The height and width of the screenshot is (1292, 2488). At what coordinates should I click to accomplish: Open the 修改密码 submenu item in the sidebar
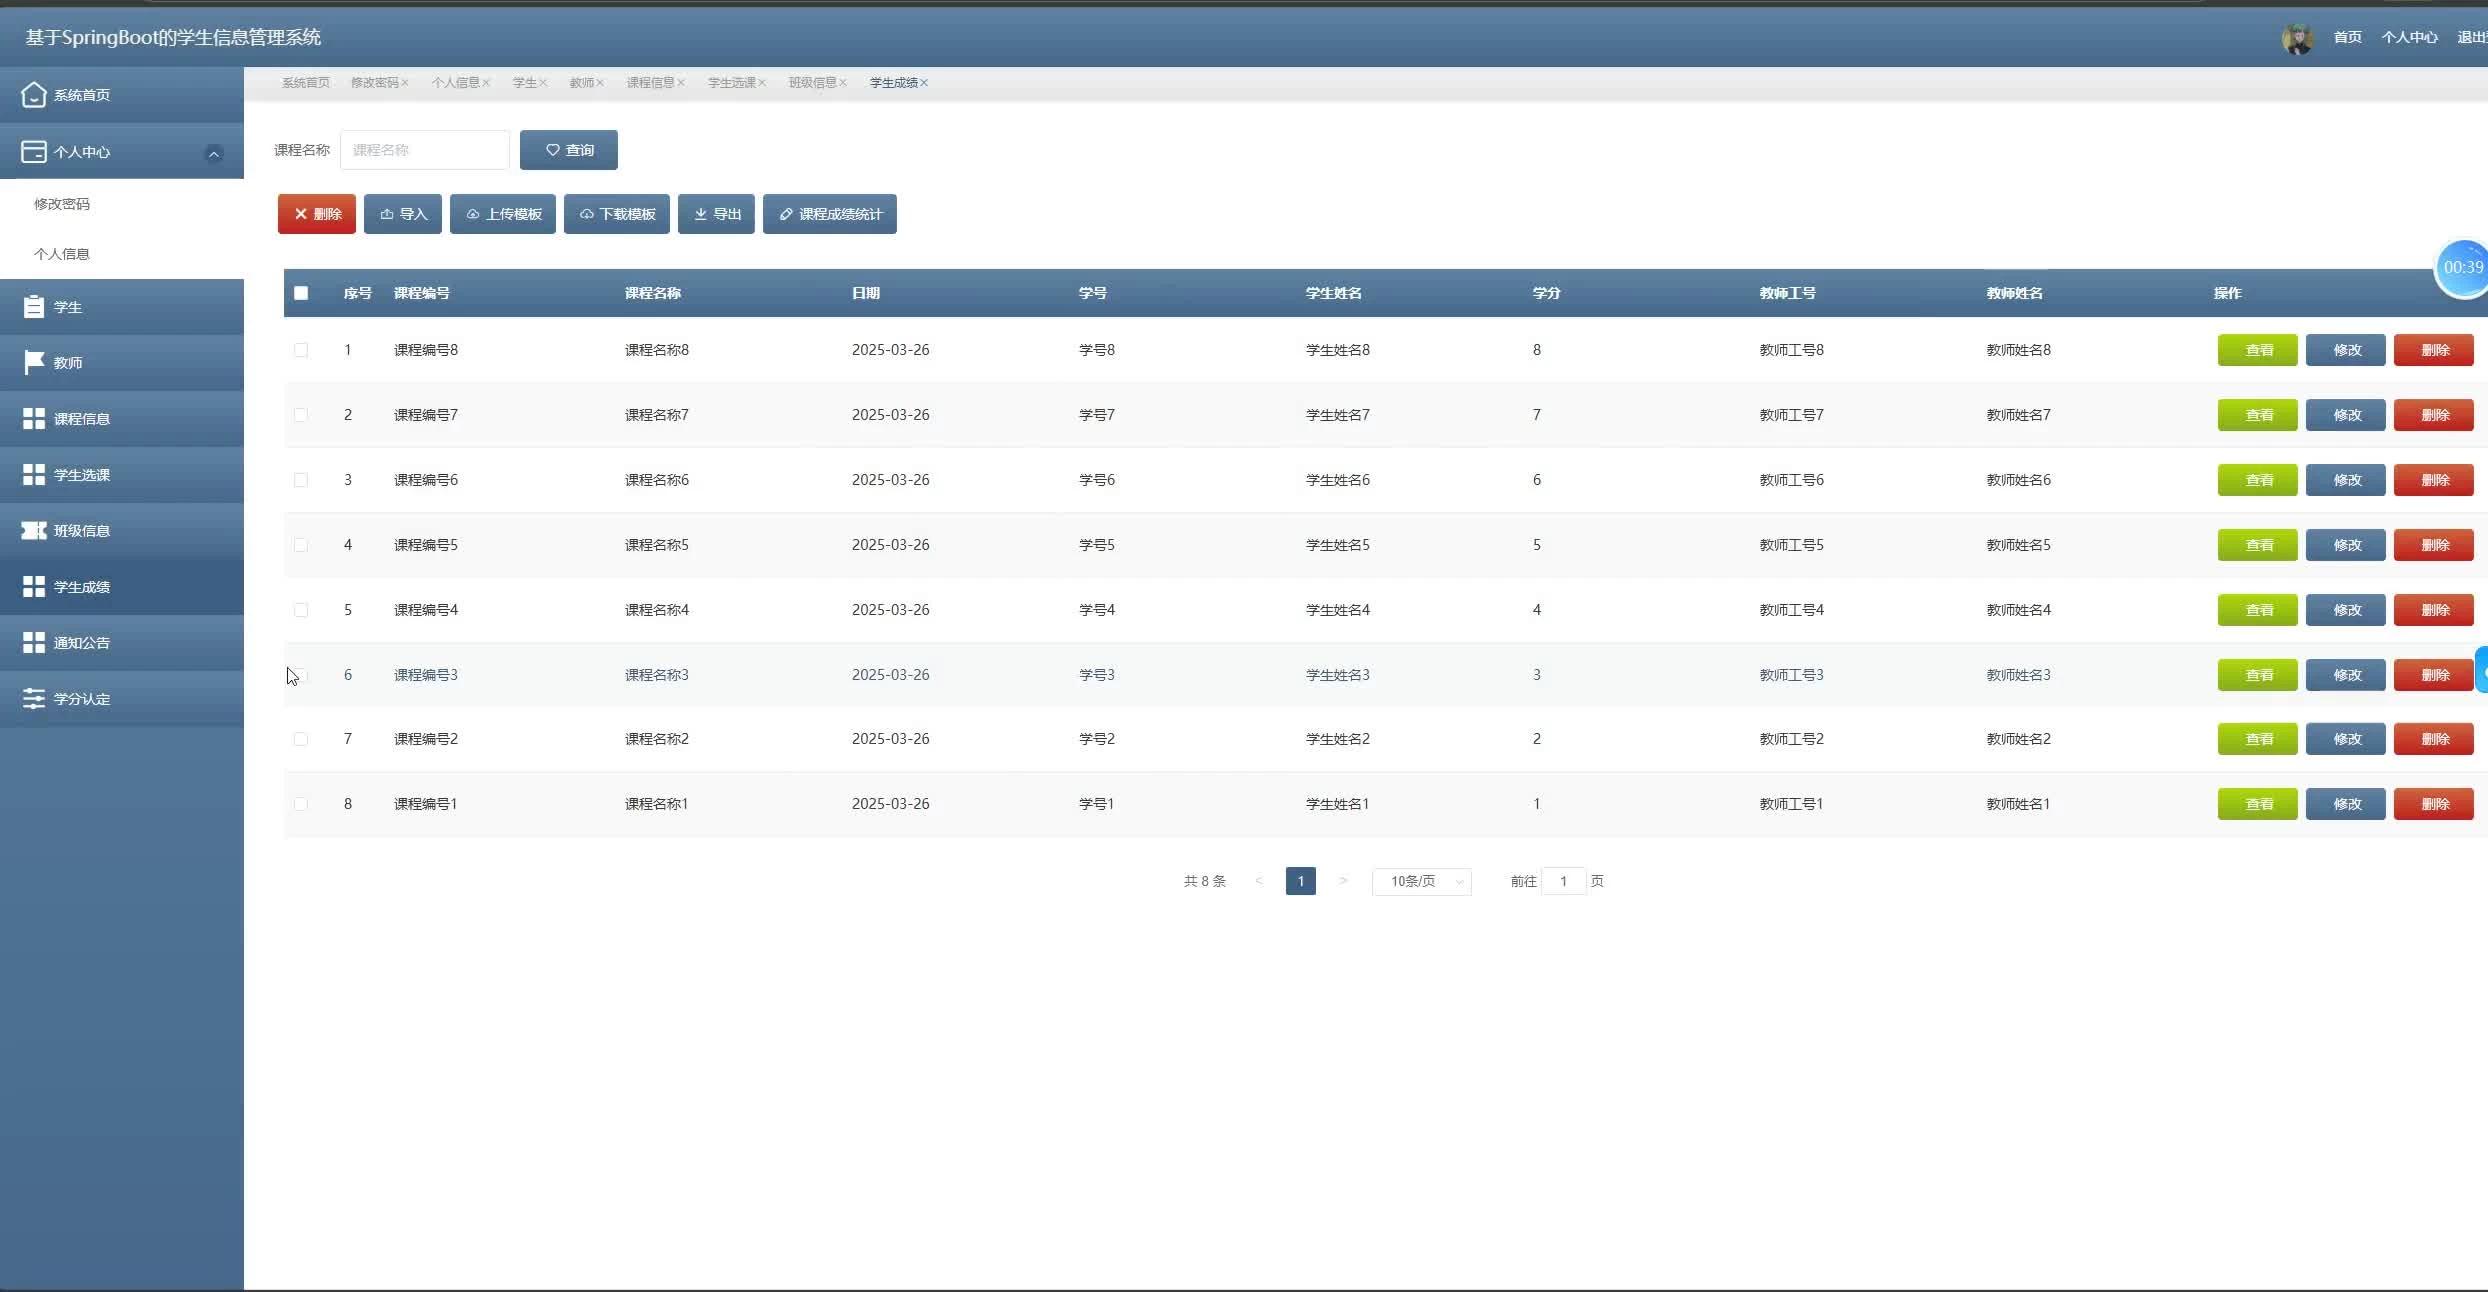tap(62, 204)
